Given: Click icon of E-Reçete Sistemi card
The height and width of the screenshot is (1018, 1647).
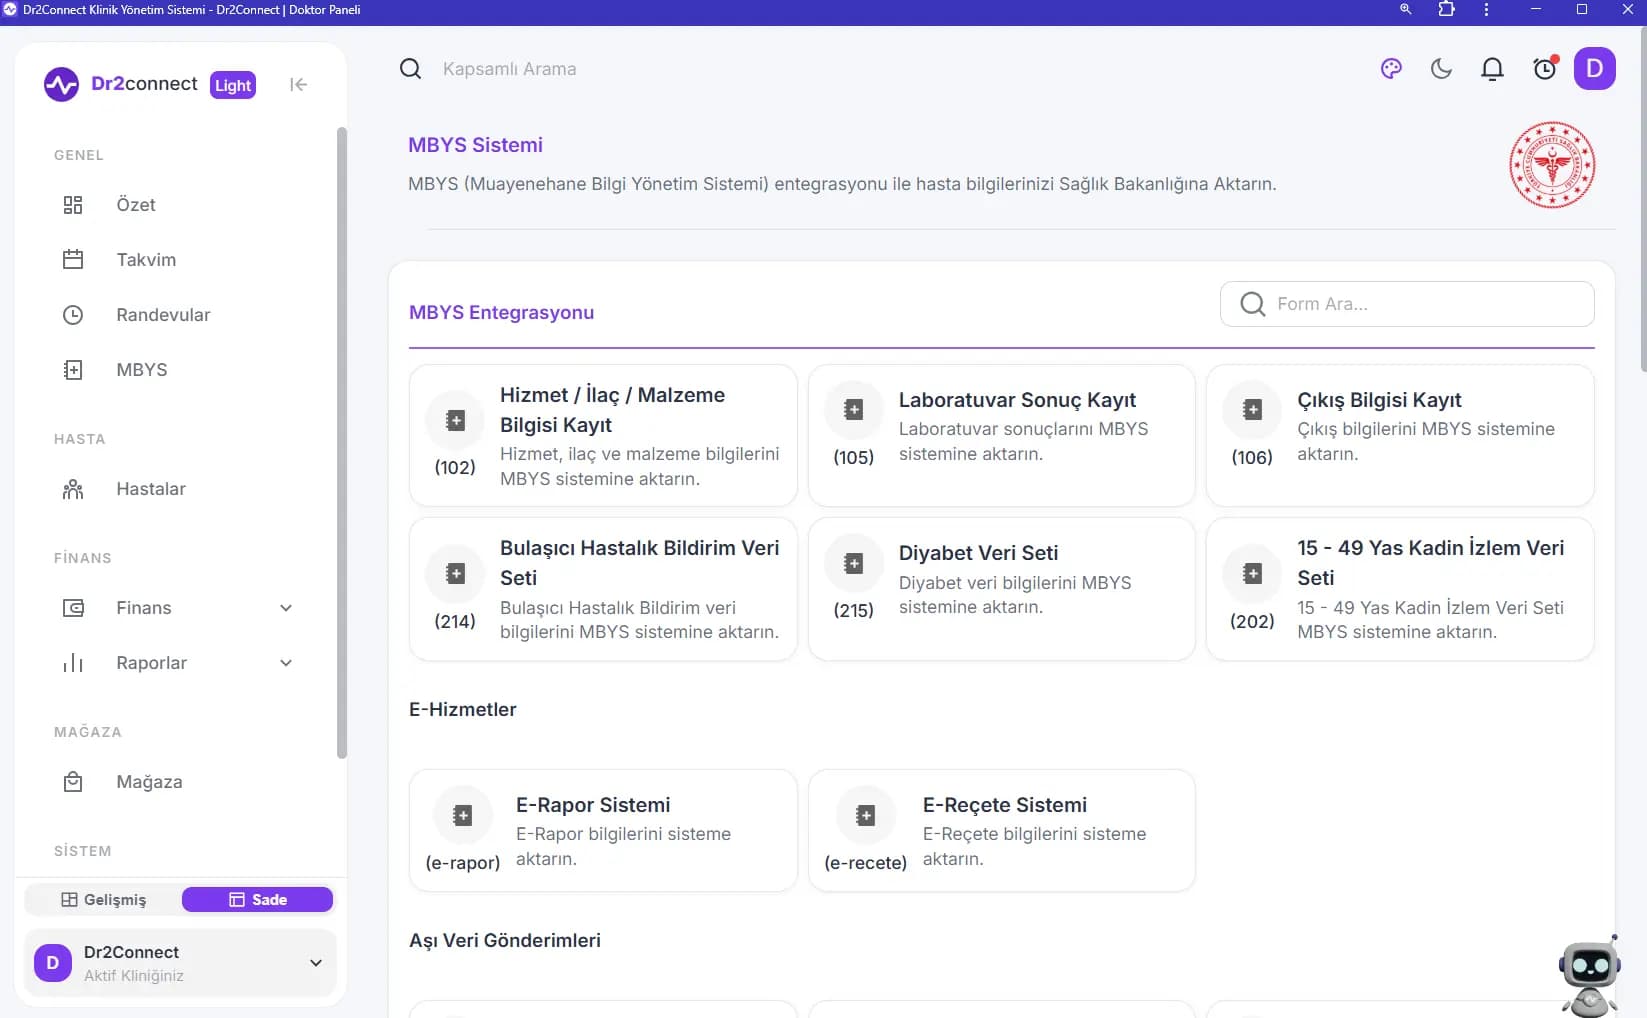Looking at the screenshot, I should tap(866, 816).
